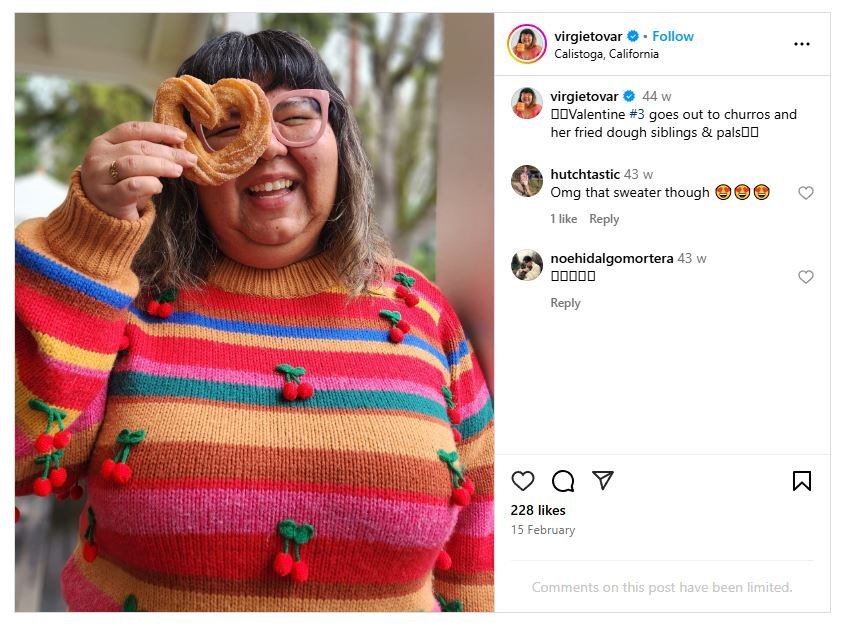Save the post with the bookmark icon
843x625 pixels.
pyautogui.click(x=801, y=481)
